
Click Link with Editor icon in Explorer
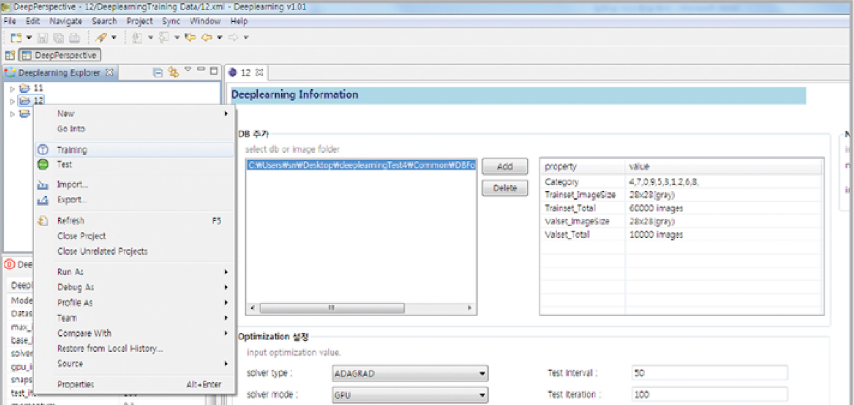[173, 72]
